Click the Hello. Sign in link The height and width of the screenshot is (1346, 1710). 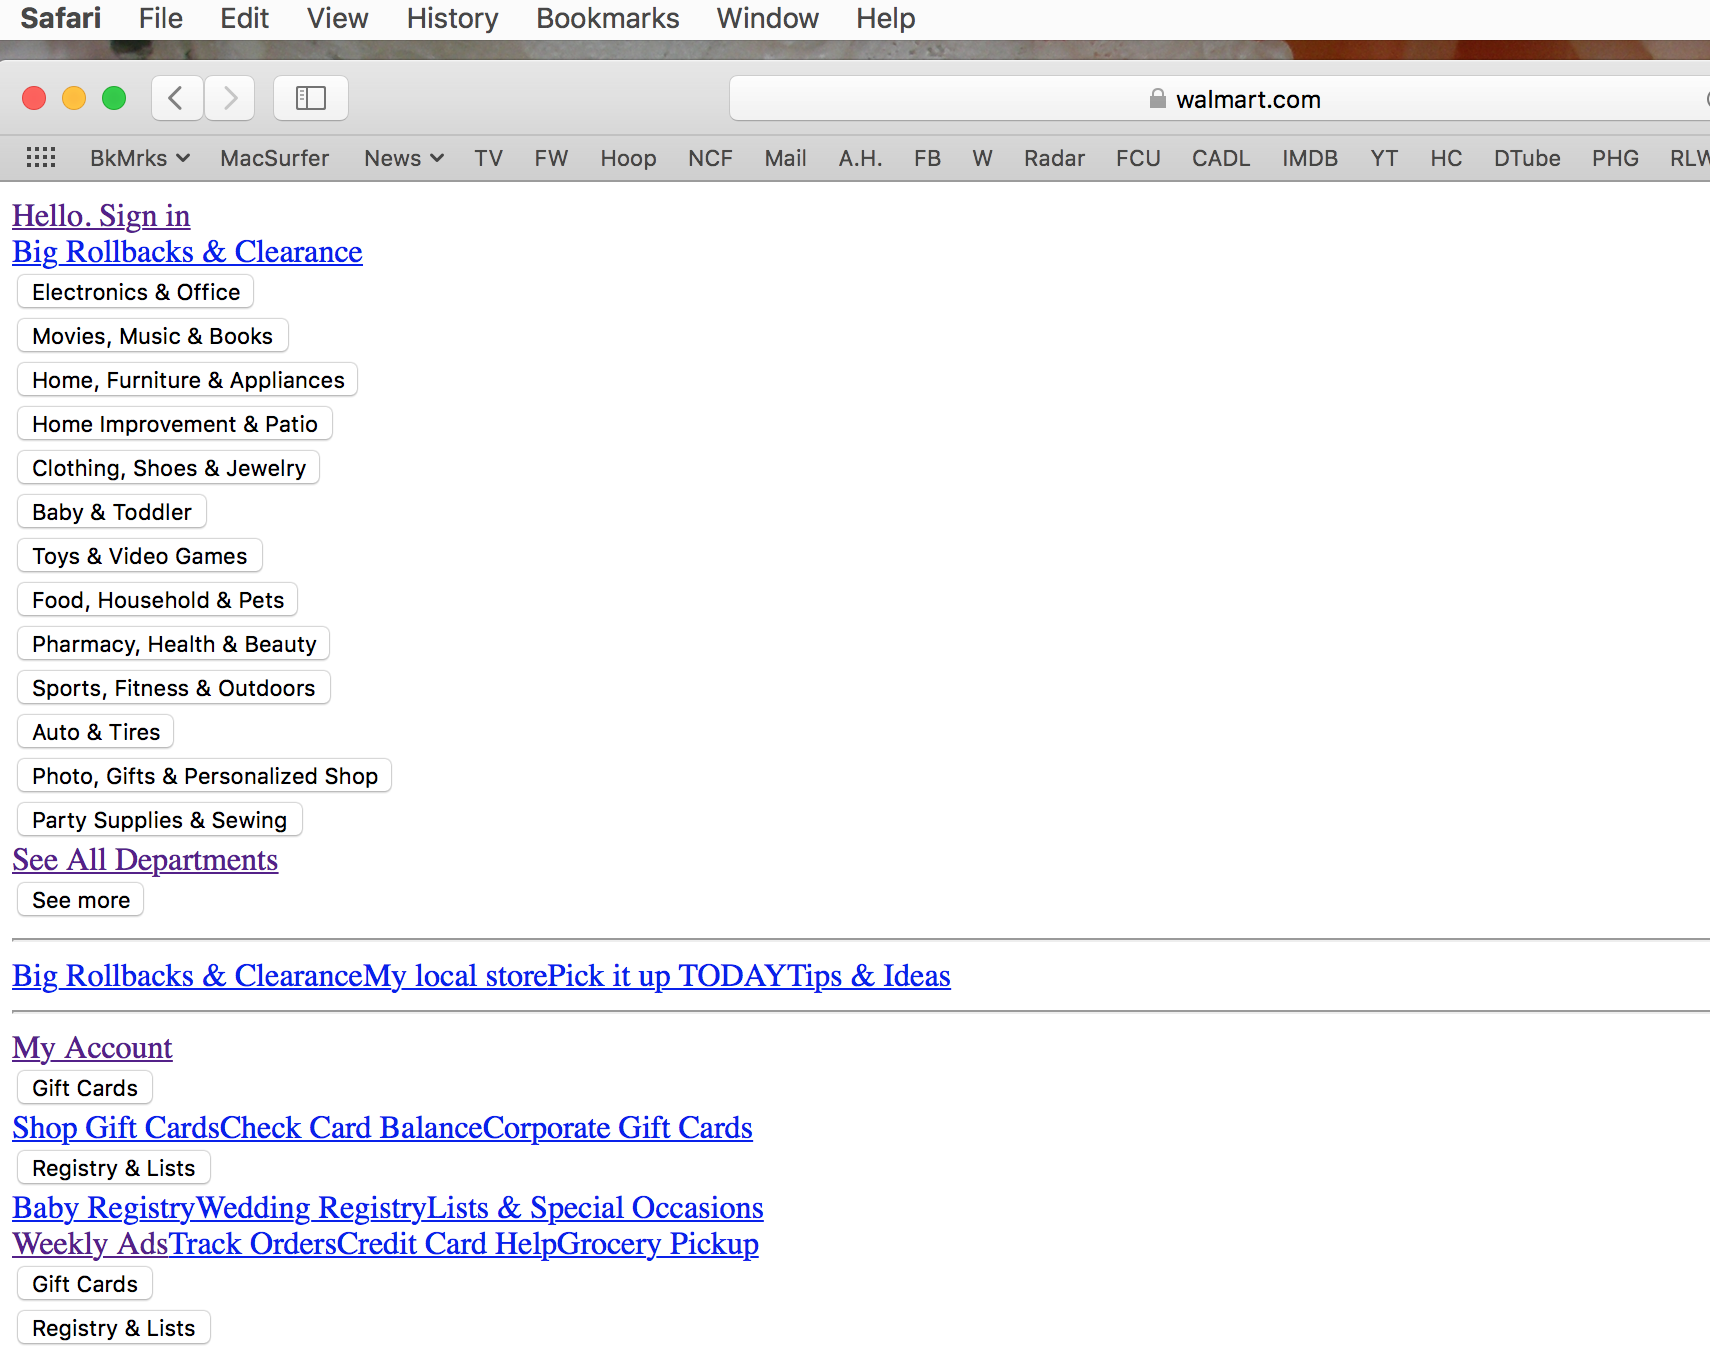click(x=101, y=216)
